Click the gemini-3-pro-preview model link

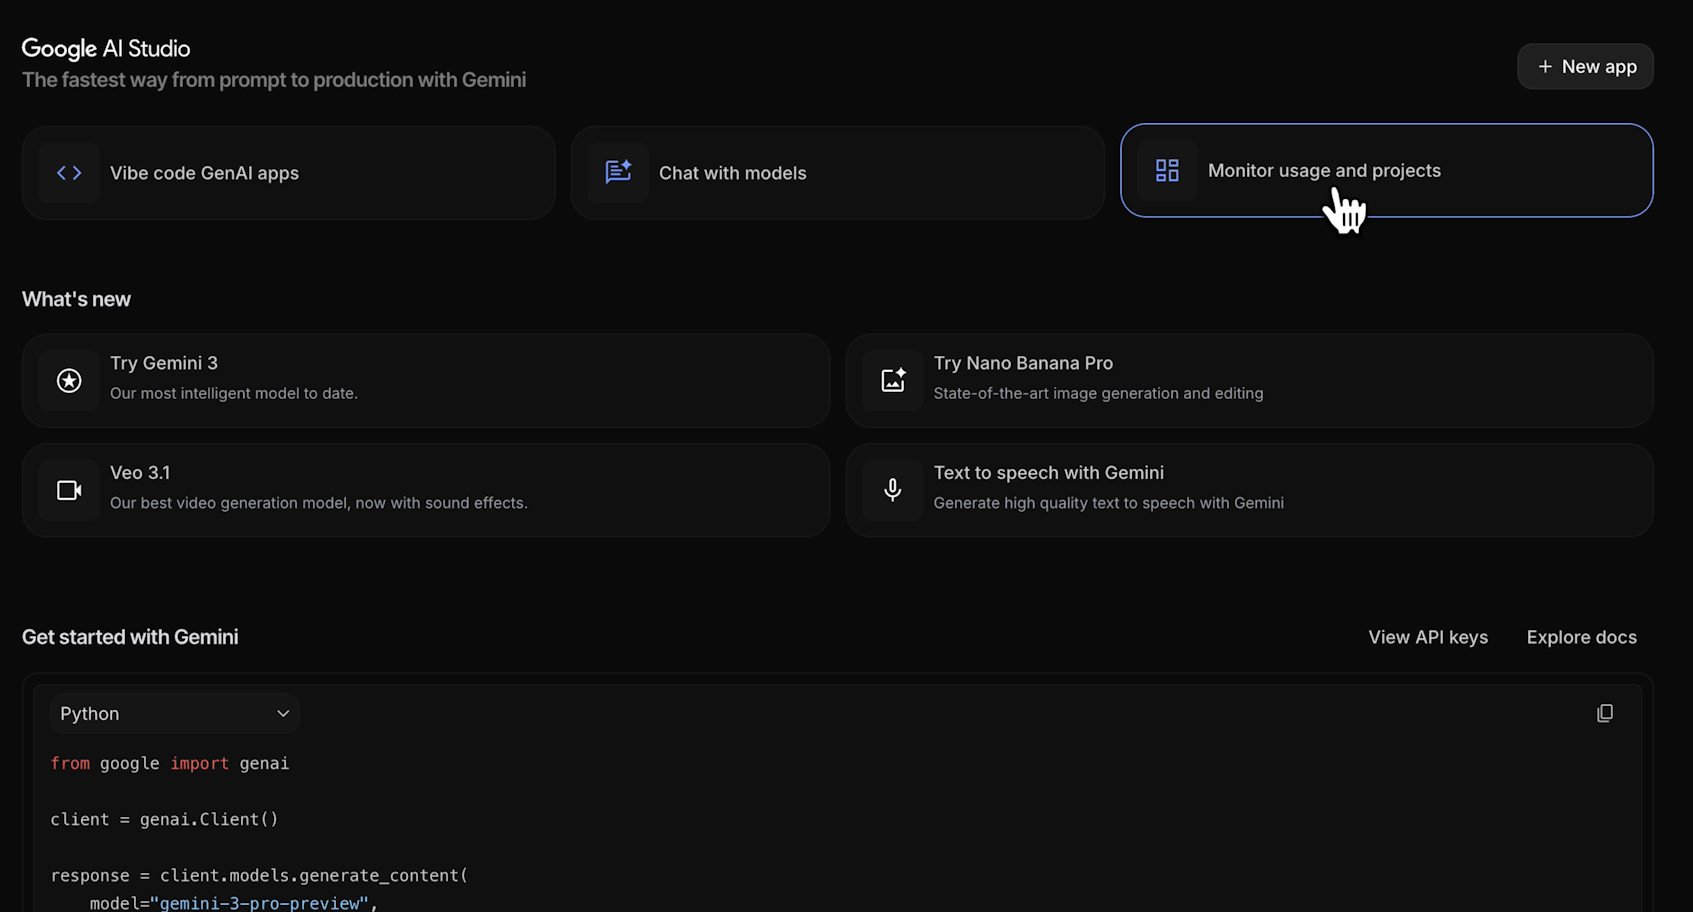point(261,902)
